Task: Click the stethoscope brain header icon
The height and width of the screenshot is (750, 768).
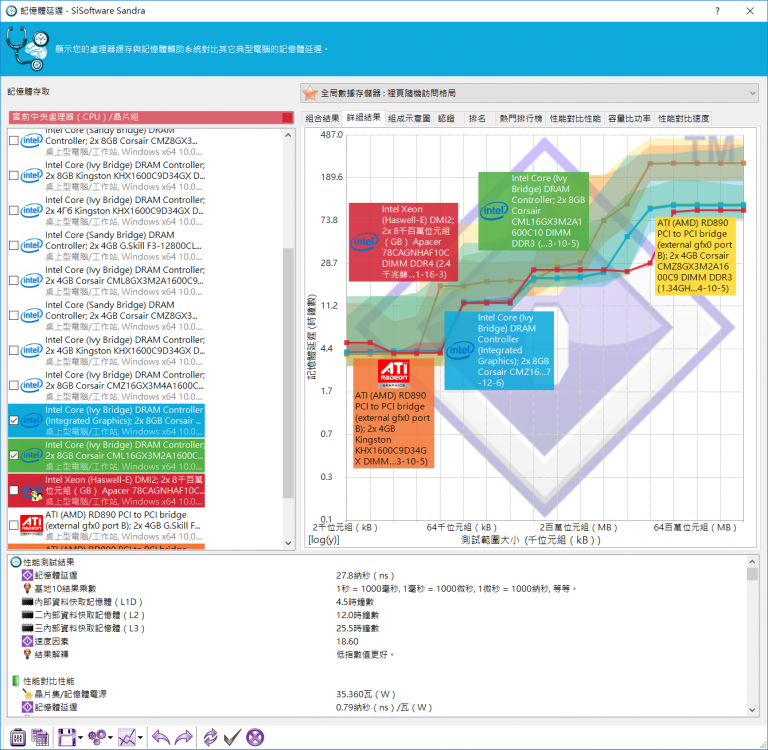Action: click(27, 48)
